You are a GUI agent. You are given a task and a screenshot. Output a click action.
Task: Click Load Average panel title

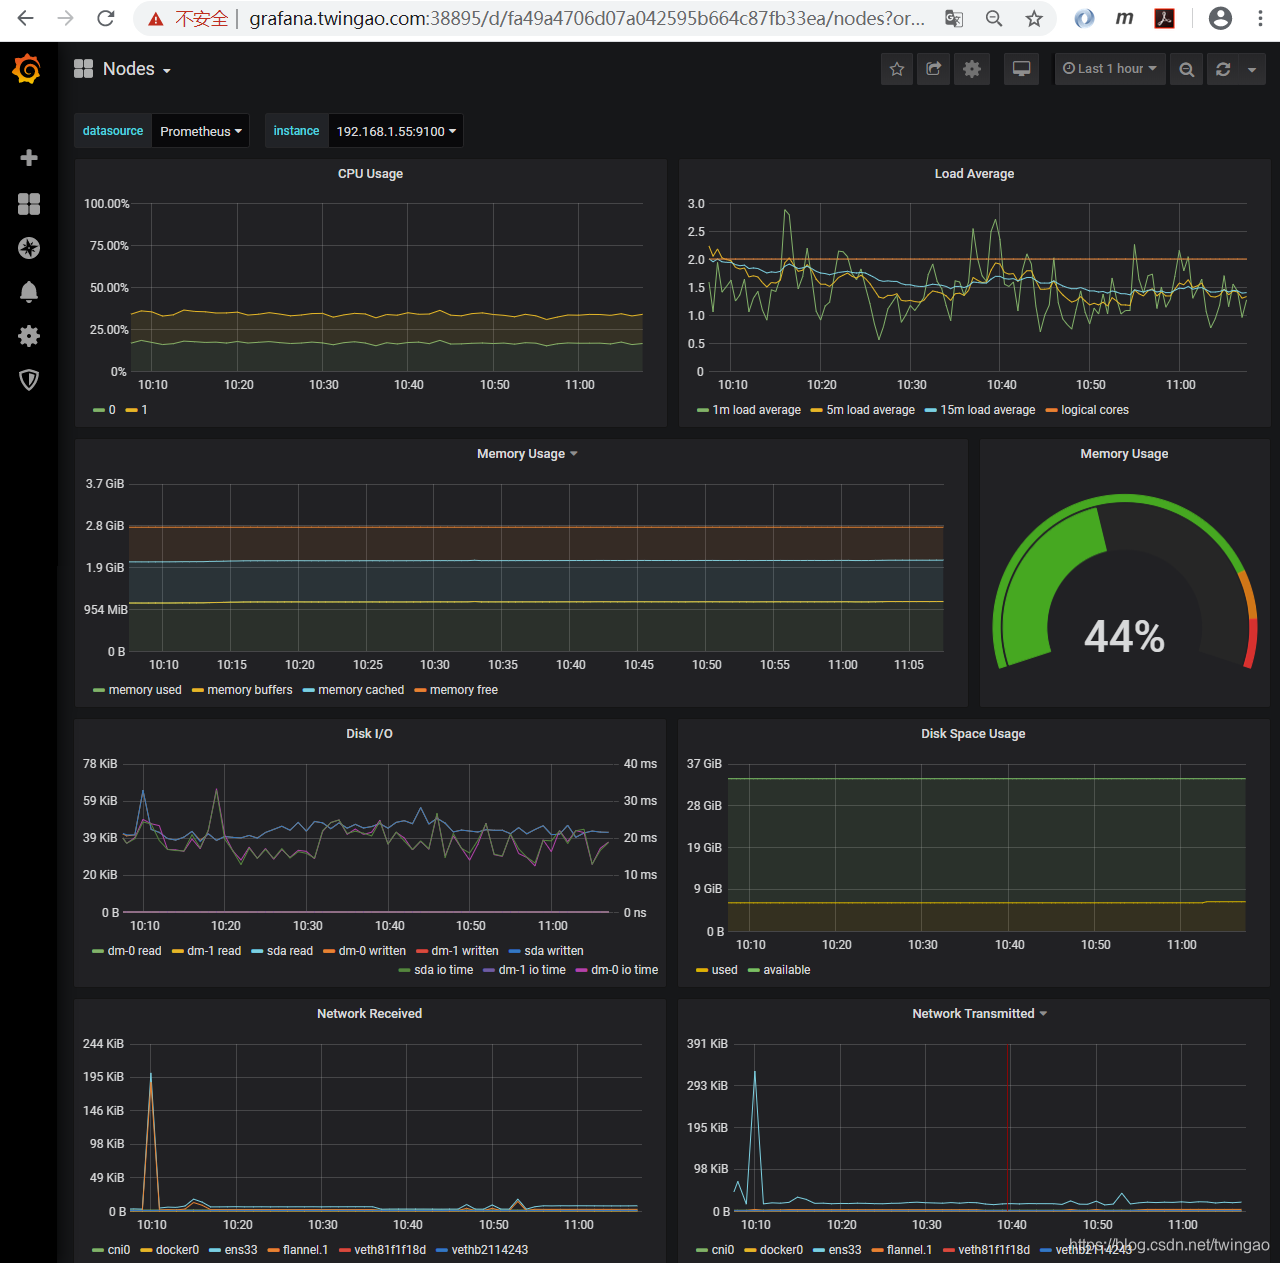point(974,174)
